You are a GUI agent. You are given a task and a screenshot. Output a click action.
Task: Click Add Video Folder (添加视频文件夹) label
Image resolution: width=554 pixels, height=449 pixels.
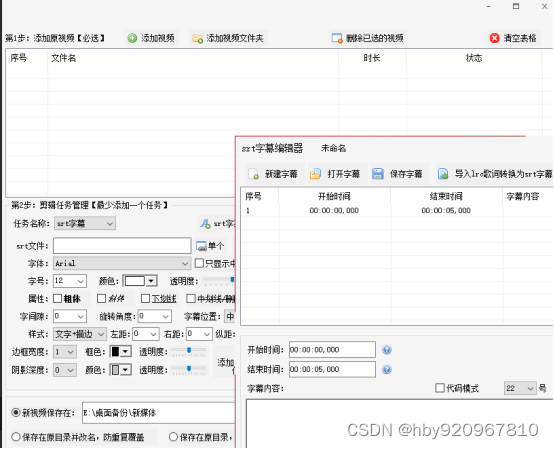(x=235, y=38)
